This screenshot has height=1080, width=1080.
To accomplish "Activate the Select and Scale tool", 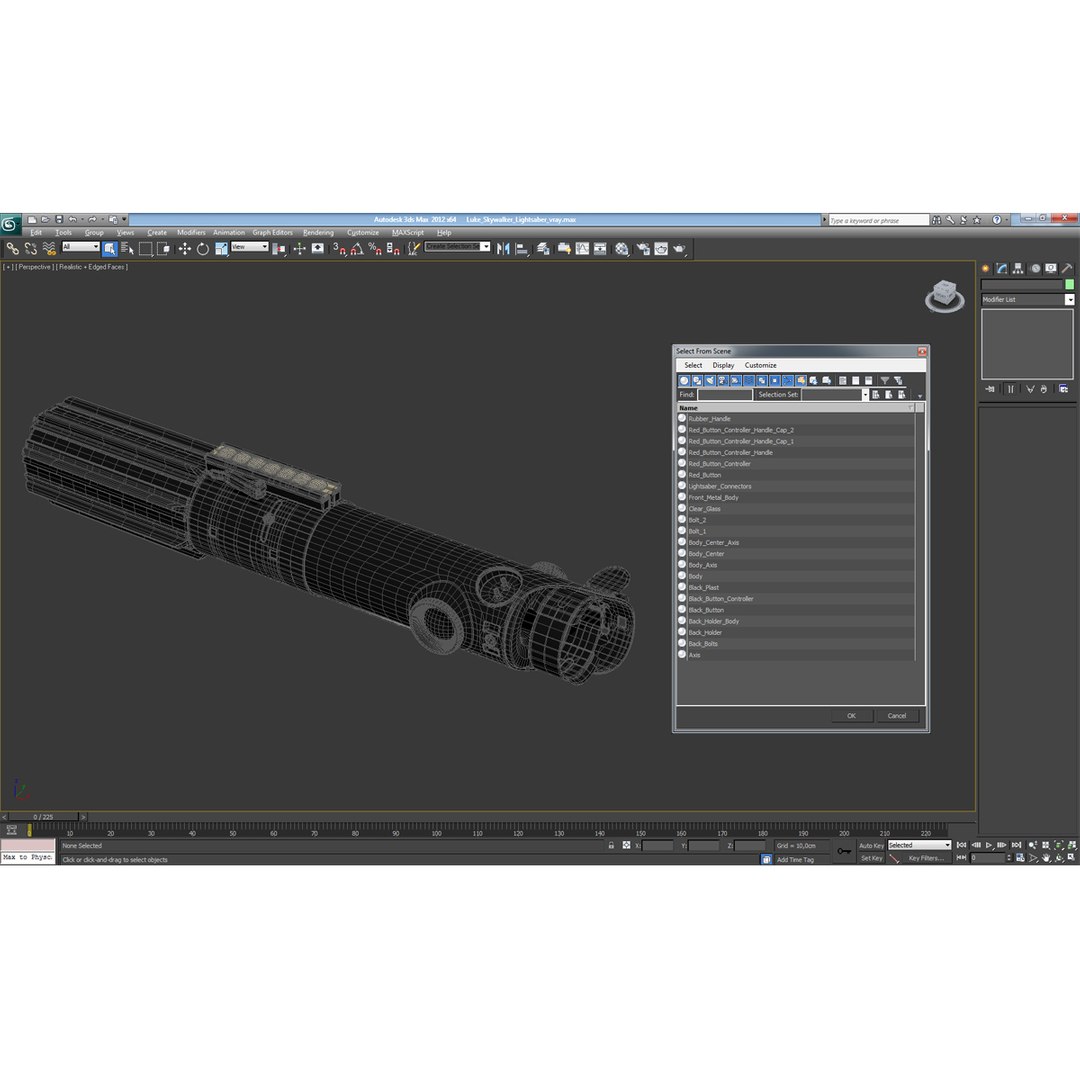I will [x=221, y=249].
